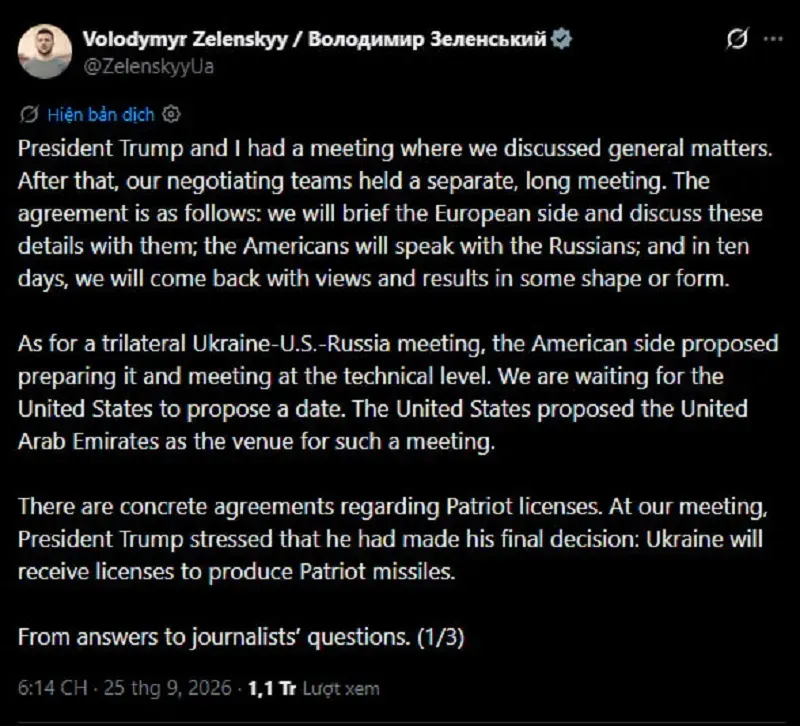800x726 pixels.
Task: Click the Cyrillic name Володимир Зеленський
Action: click(x=427, y=39)
